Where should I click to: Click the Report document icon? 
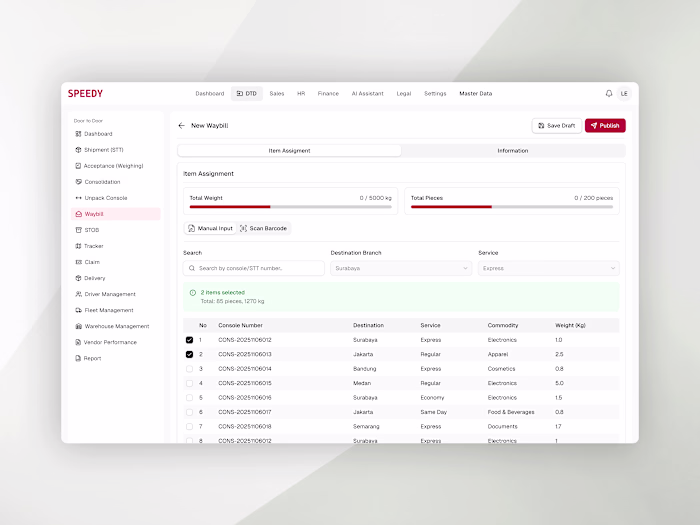coord(79,358)
